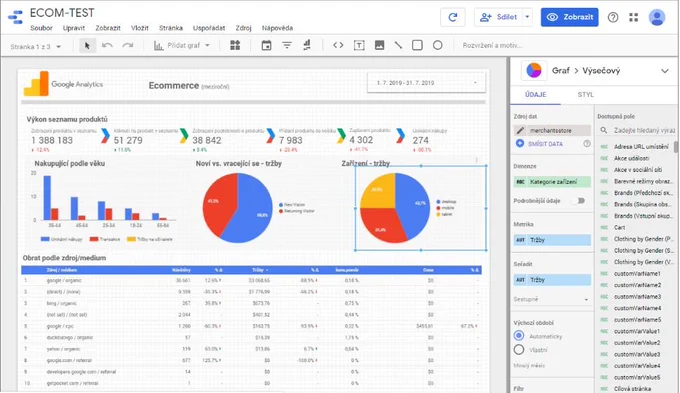Image resolution: width=680 pixels, height=393 pixels.
Task: Open the Uspořádat menu
Action: click(209, 28)
